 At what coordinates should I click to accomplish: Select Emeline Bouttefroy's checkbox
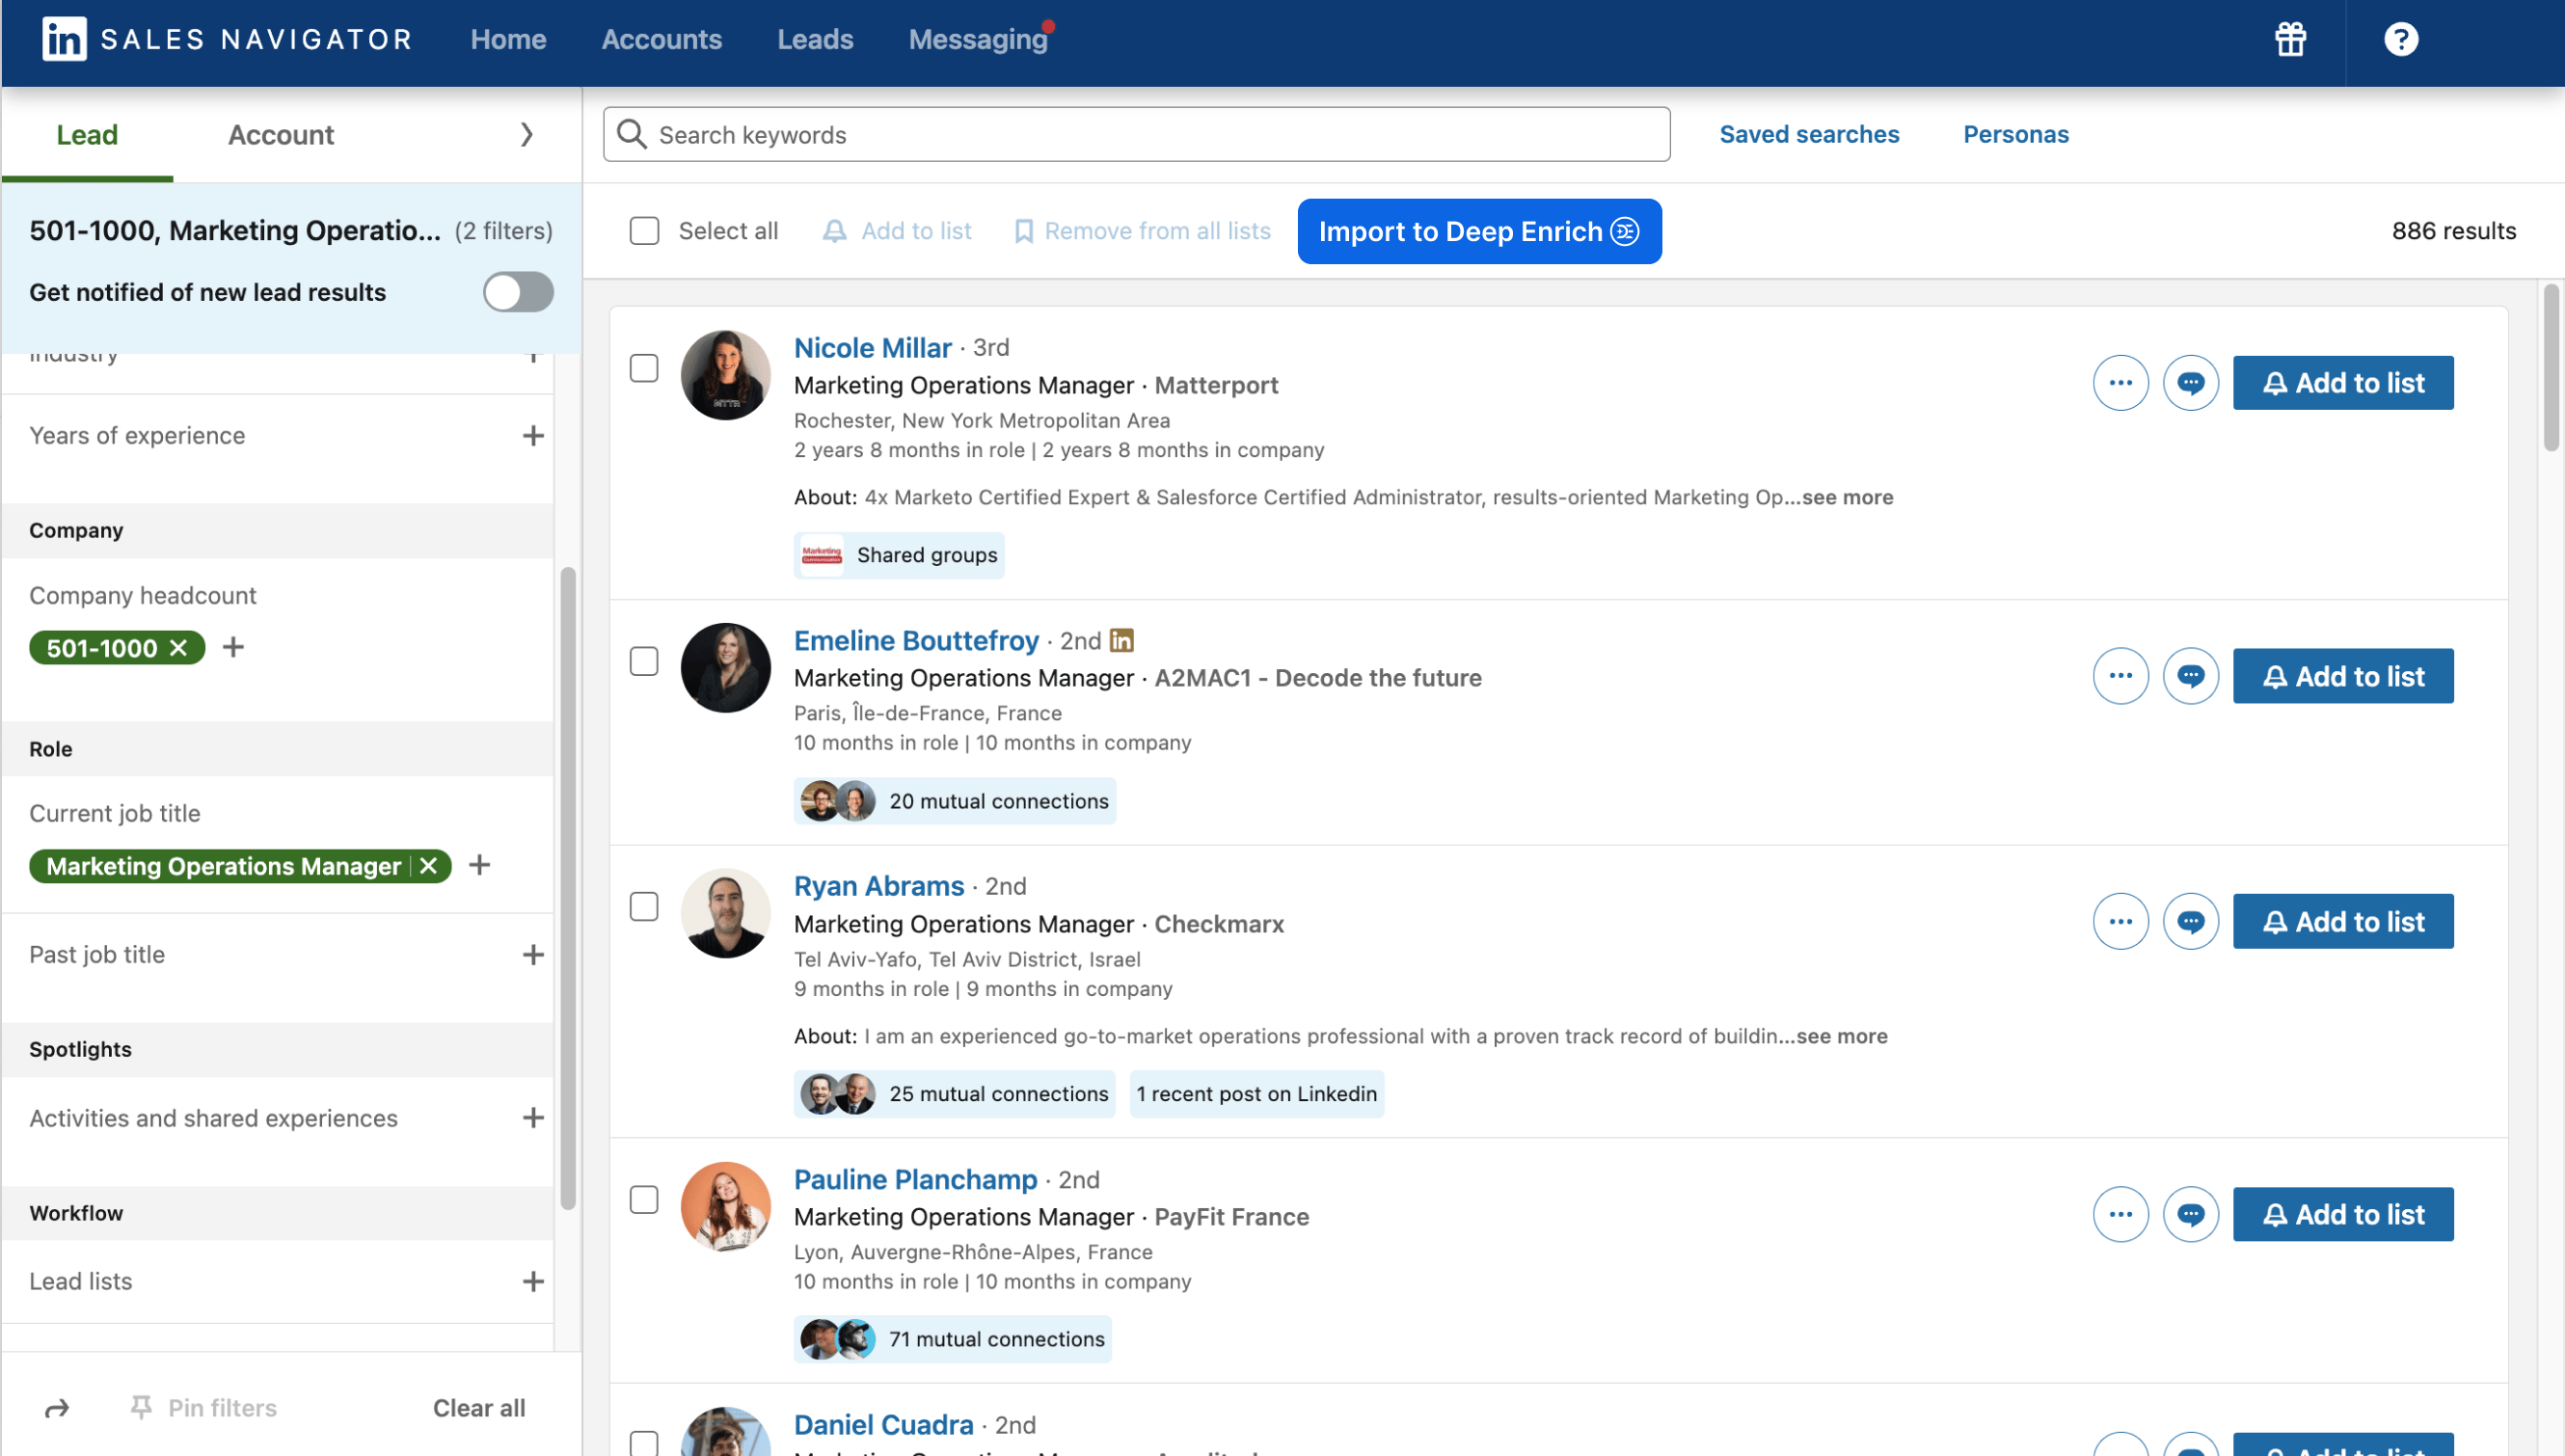pyautogui.click(x=644, y=661)
